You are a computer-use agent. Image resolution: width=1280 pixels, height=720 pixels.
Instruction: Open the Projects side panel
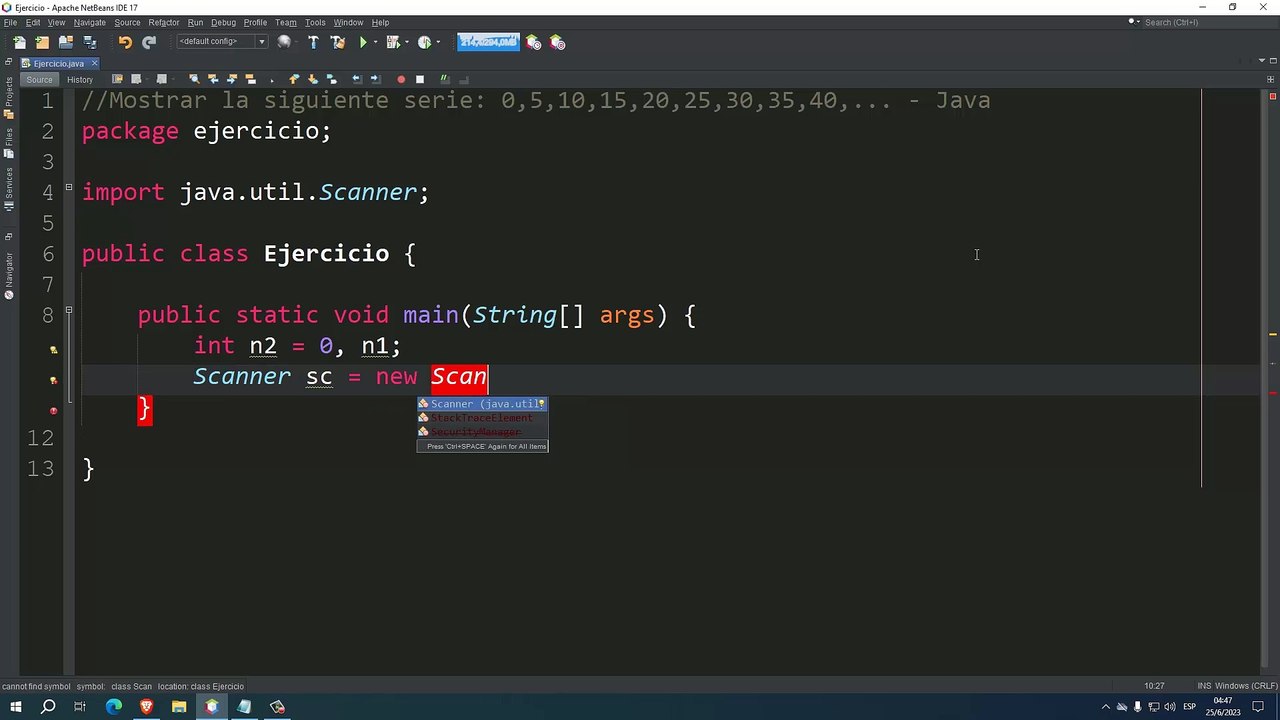9,99
